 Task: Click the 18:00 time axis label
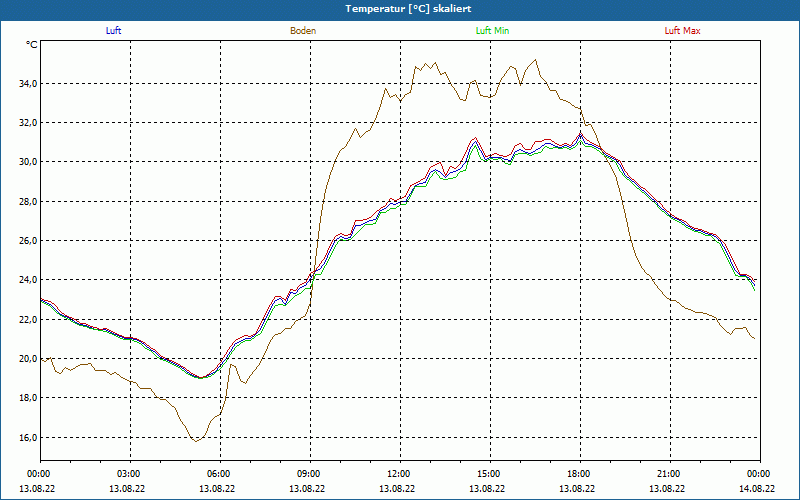580,474
